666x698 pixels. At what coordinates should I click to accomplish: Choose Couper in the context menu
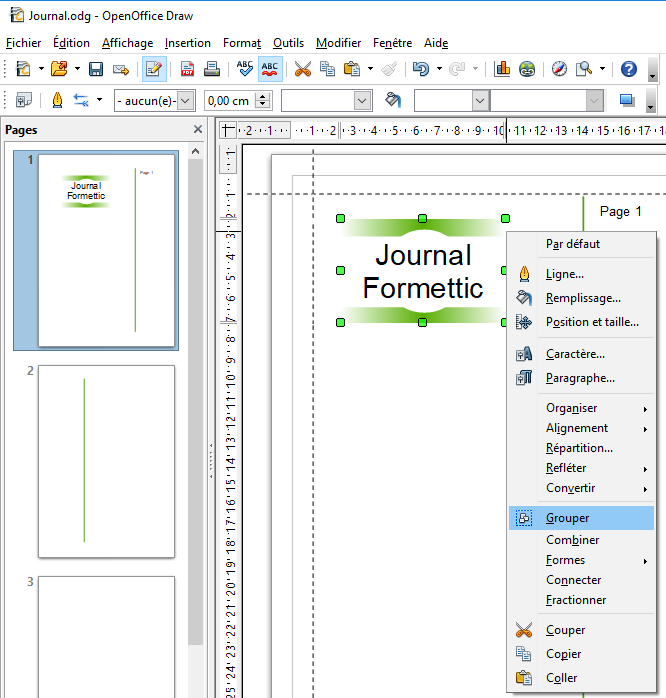coord(581,630)
